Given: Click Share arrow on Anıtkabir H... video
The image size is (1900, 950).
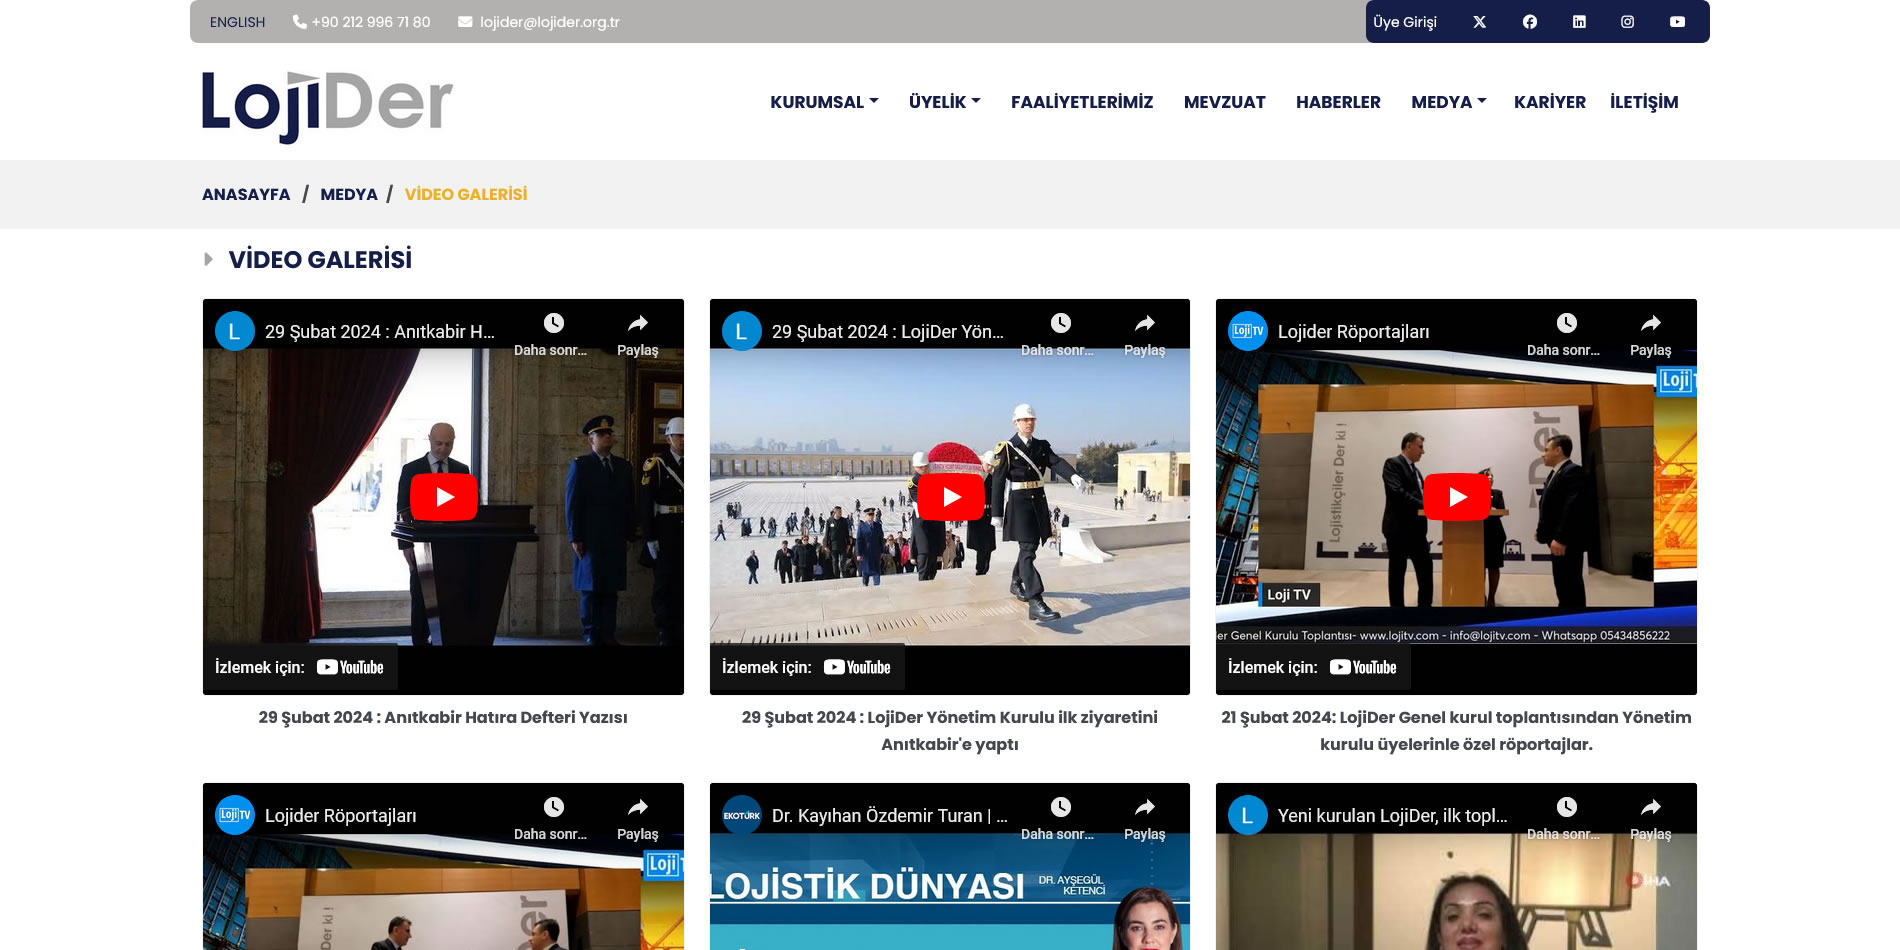Looking at the screenshot, I should [638, 323].
